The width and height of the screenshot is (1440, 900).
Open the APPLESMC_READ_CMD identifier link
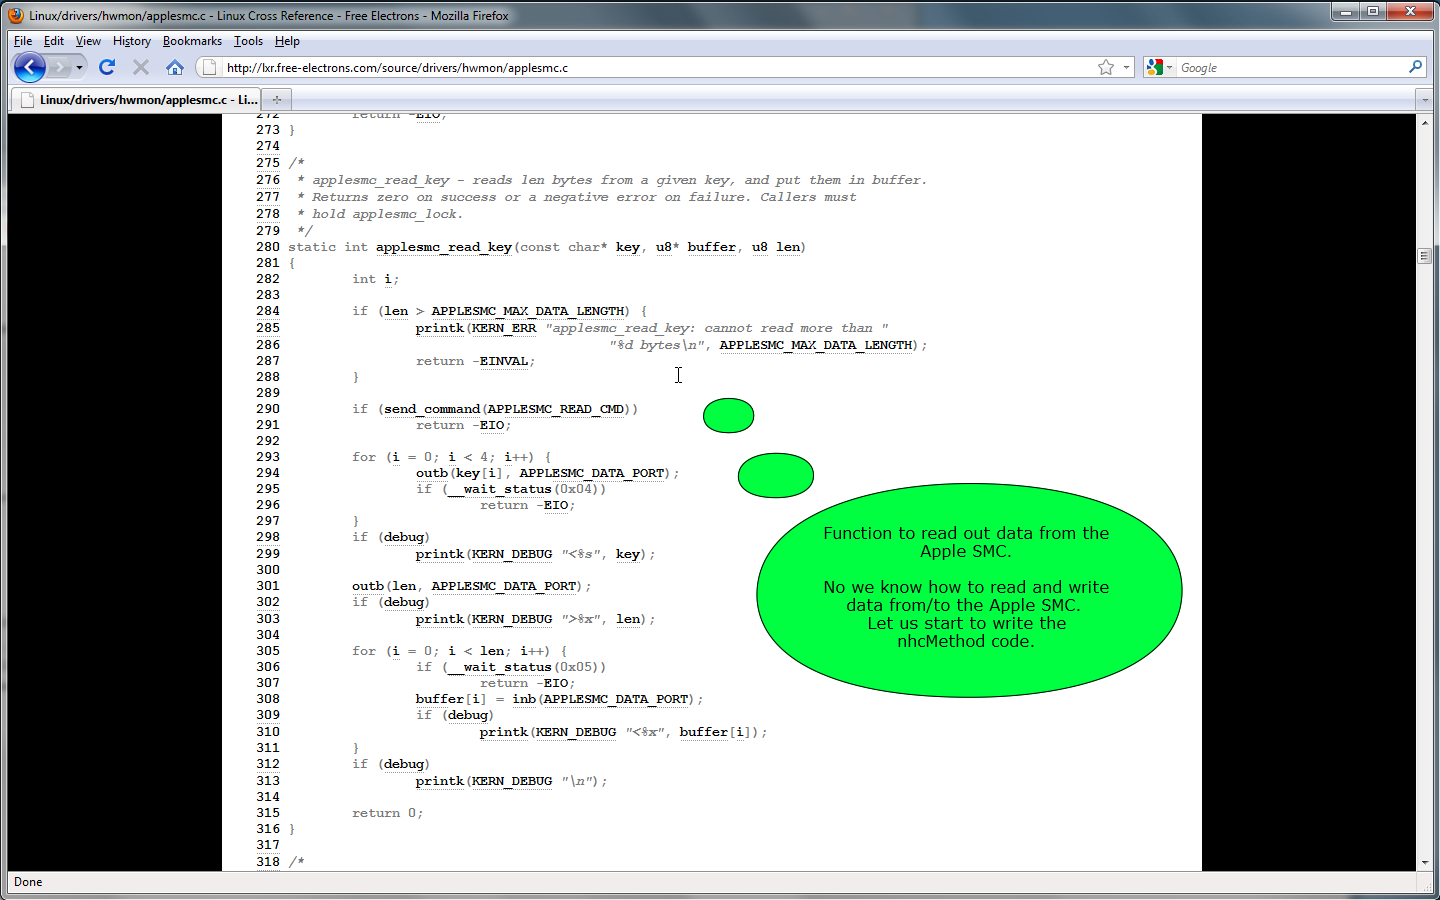pyautogui.click(x=555, y=409)
